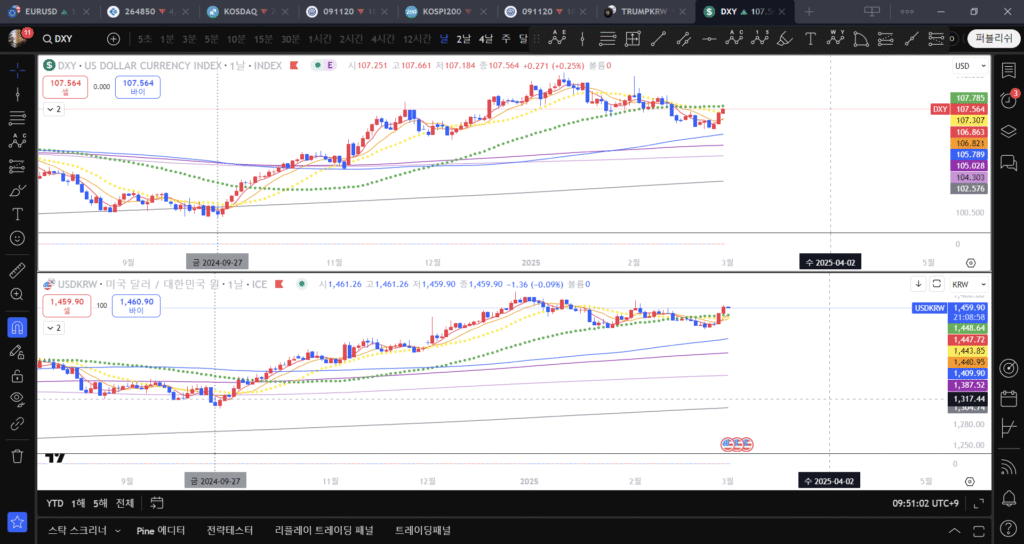Toggle magnet mode in left toolbar
Viewport: 1024px width, 544px height.
[18, 327]
